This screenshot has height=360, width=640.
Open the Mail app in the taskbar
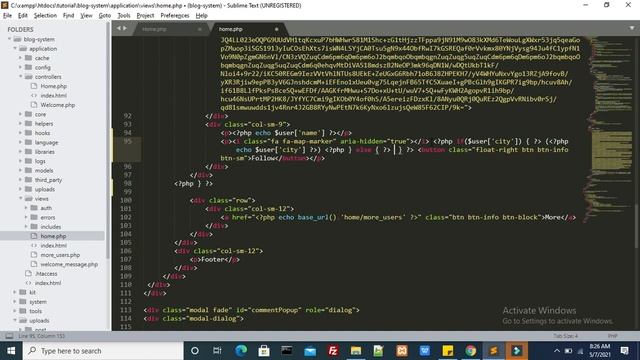point(310,351)
